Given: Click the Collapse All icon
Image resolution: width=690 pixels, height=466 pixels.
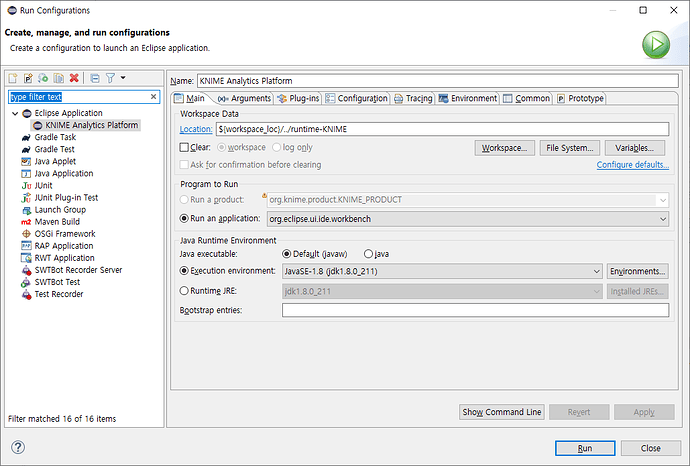Looking at the screenshot, I should (95, 78).
